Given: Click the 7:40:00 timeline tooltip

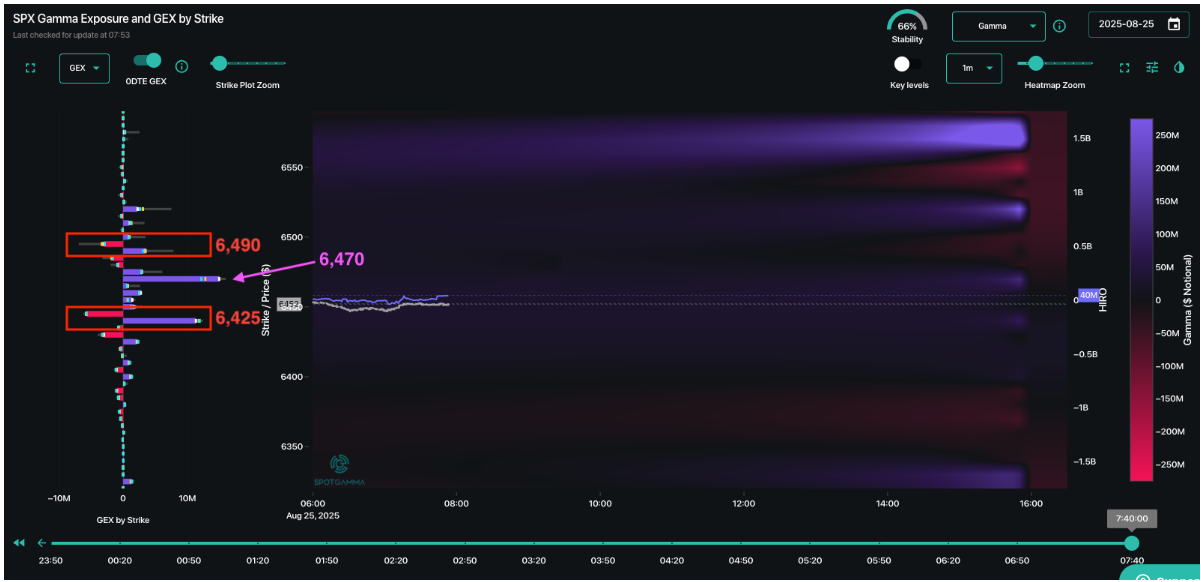Looking at the screenshot, I should point(1131,519).
